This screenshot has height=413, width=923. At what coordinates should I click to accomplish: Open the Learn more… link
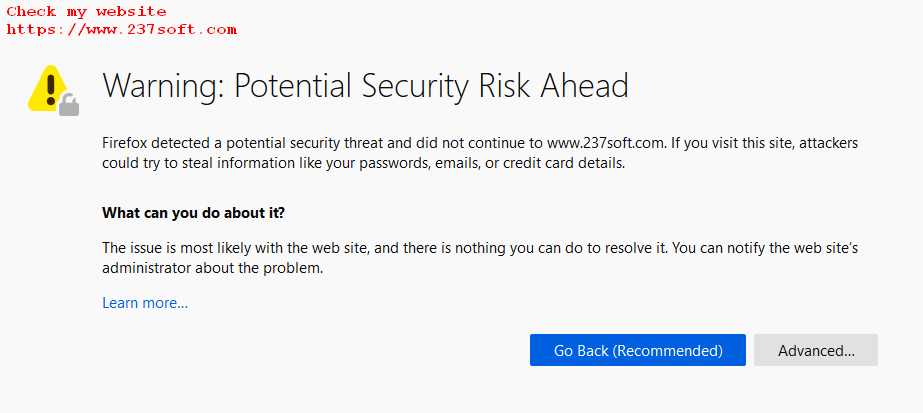pos(145,303)
